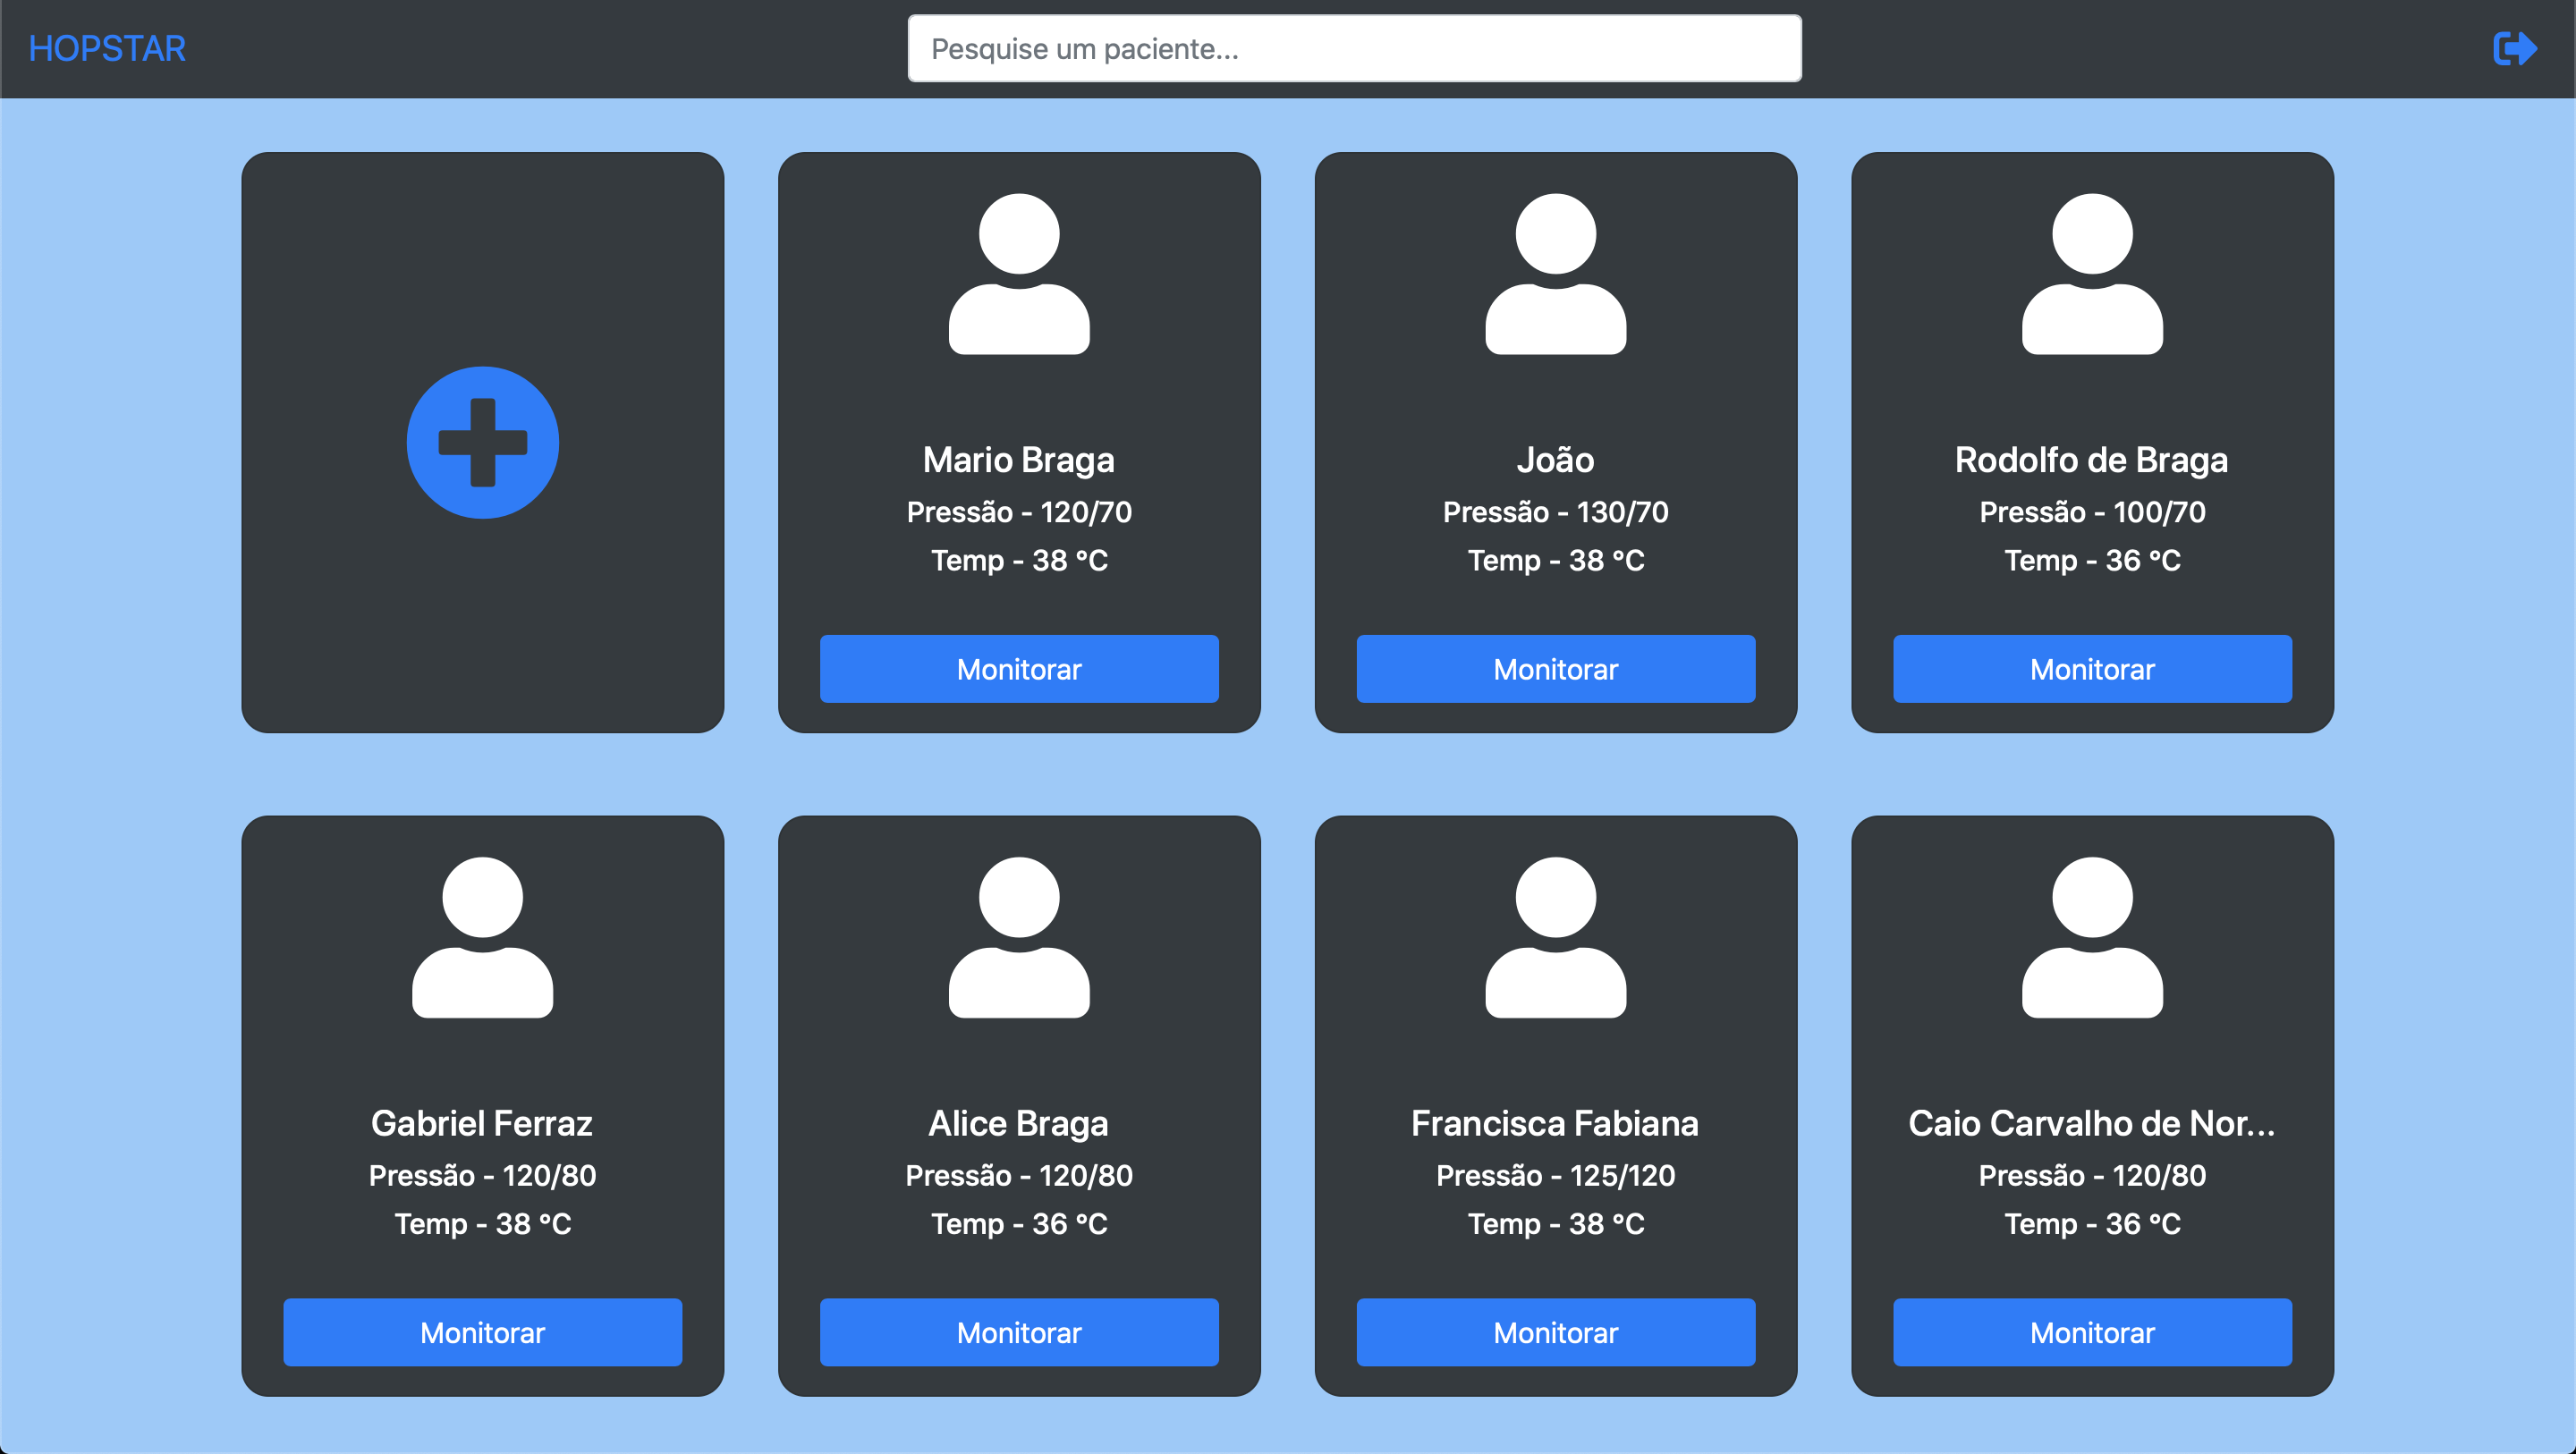This screenshot has height=1454, width=2576.
Task: Select the Caio Carvalho de Nor... name
Action: (2091, 1123)
